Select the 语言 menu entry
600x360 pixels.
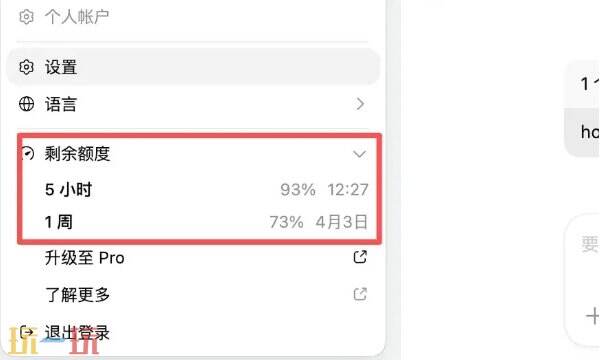pos(193,104)
